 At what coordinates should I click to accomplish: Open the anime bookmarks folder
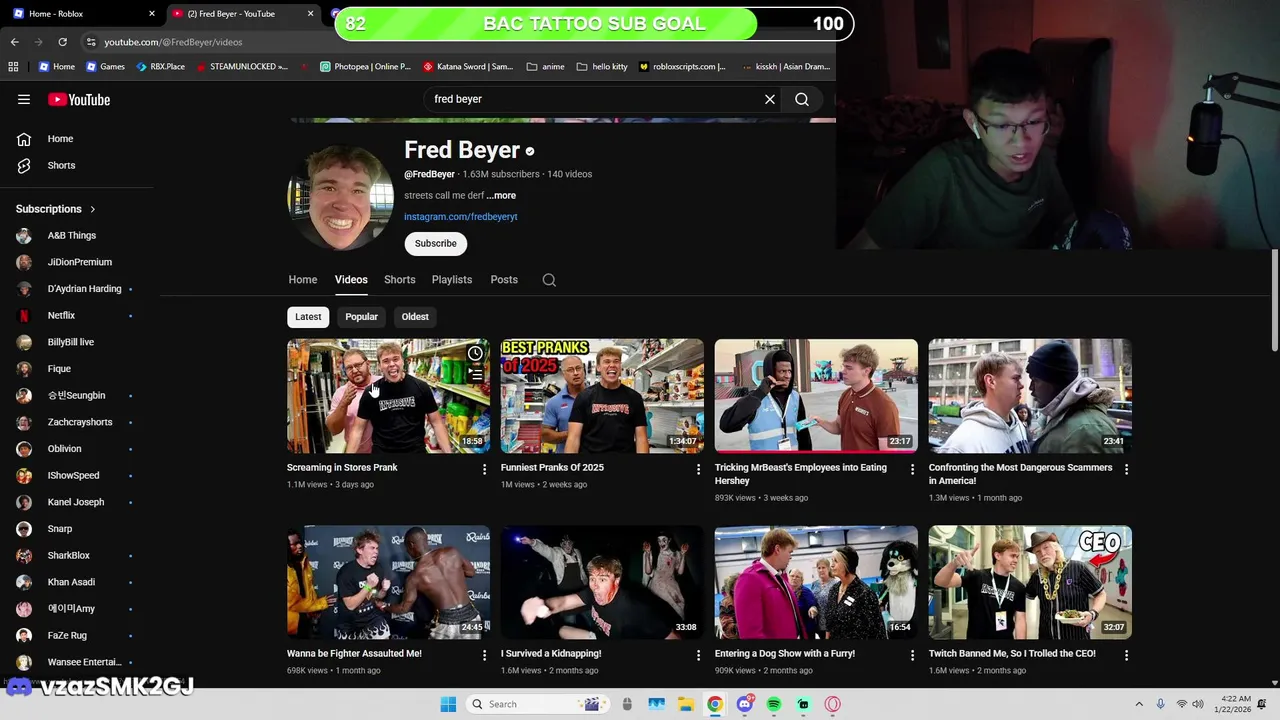(546, 67)
